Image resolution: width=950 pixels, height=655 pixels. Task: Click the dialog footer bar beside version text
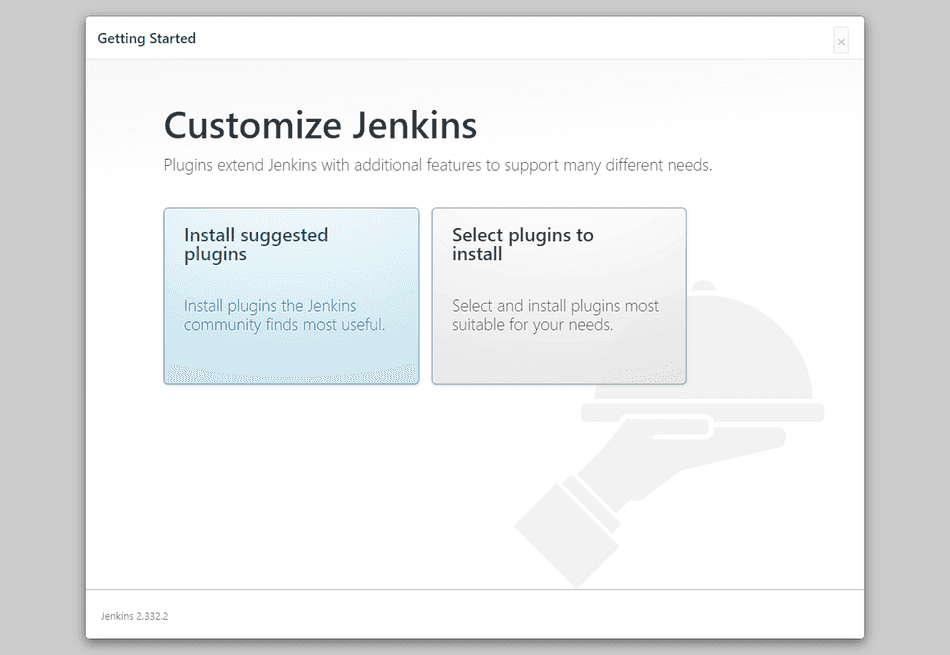(500, 615)
